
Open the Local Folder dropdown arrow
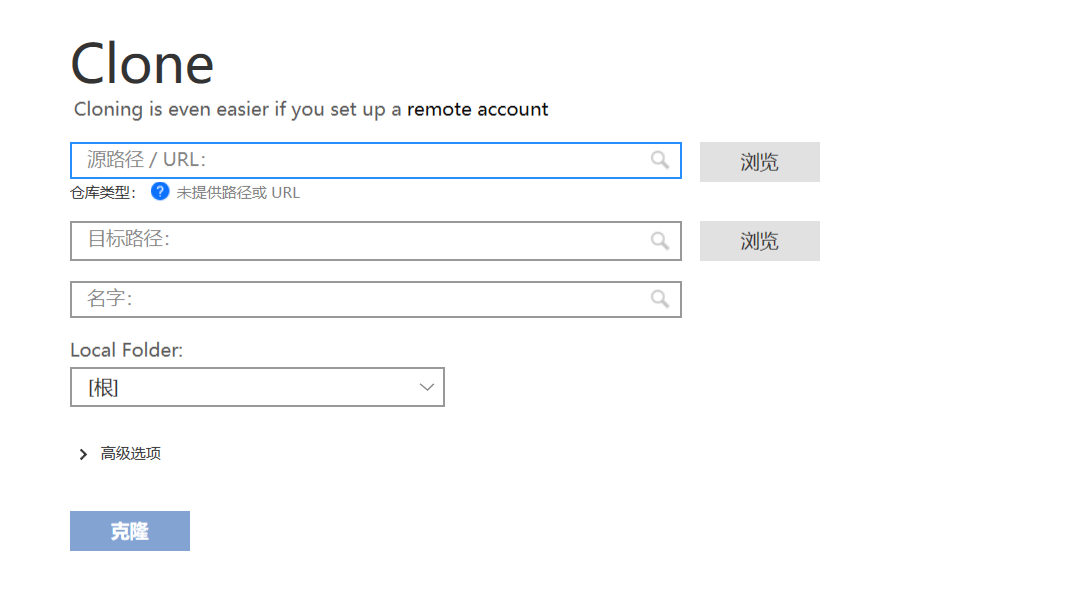427,387
